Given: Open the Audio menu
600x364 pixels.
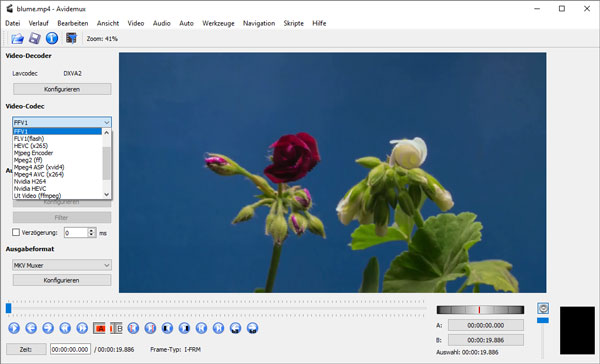Looking at the screenshot, I should tap(161, 23).
